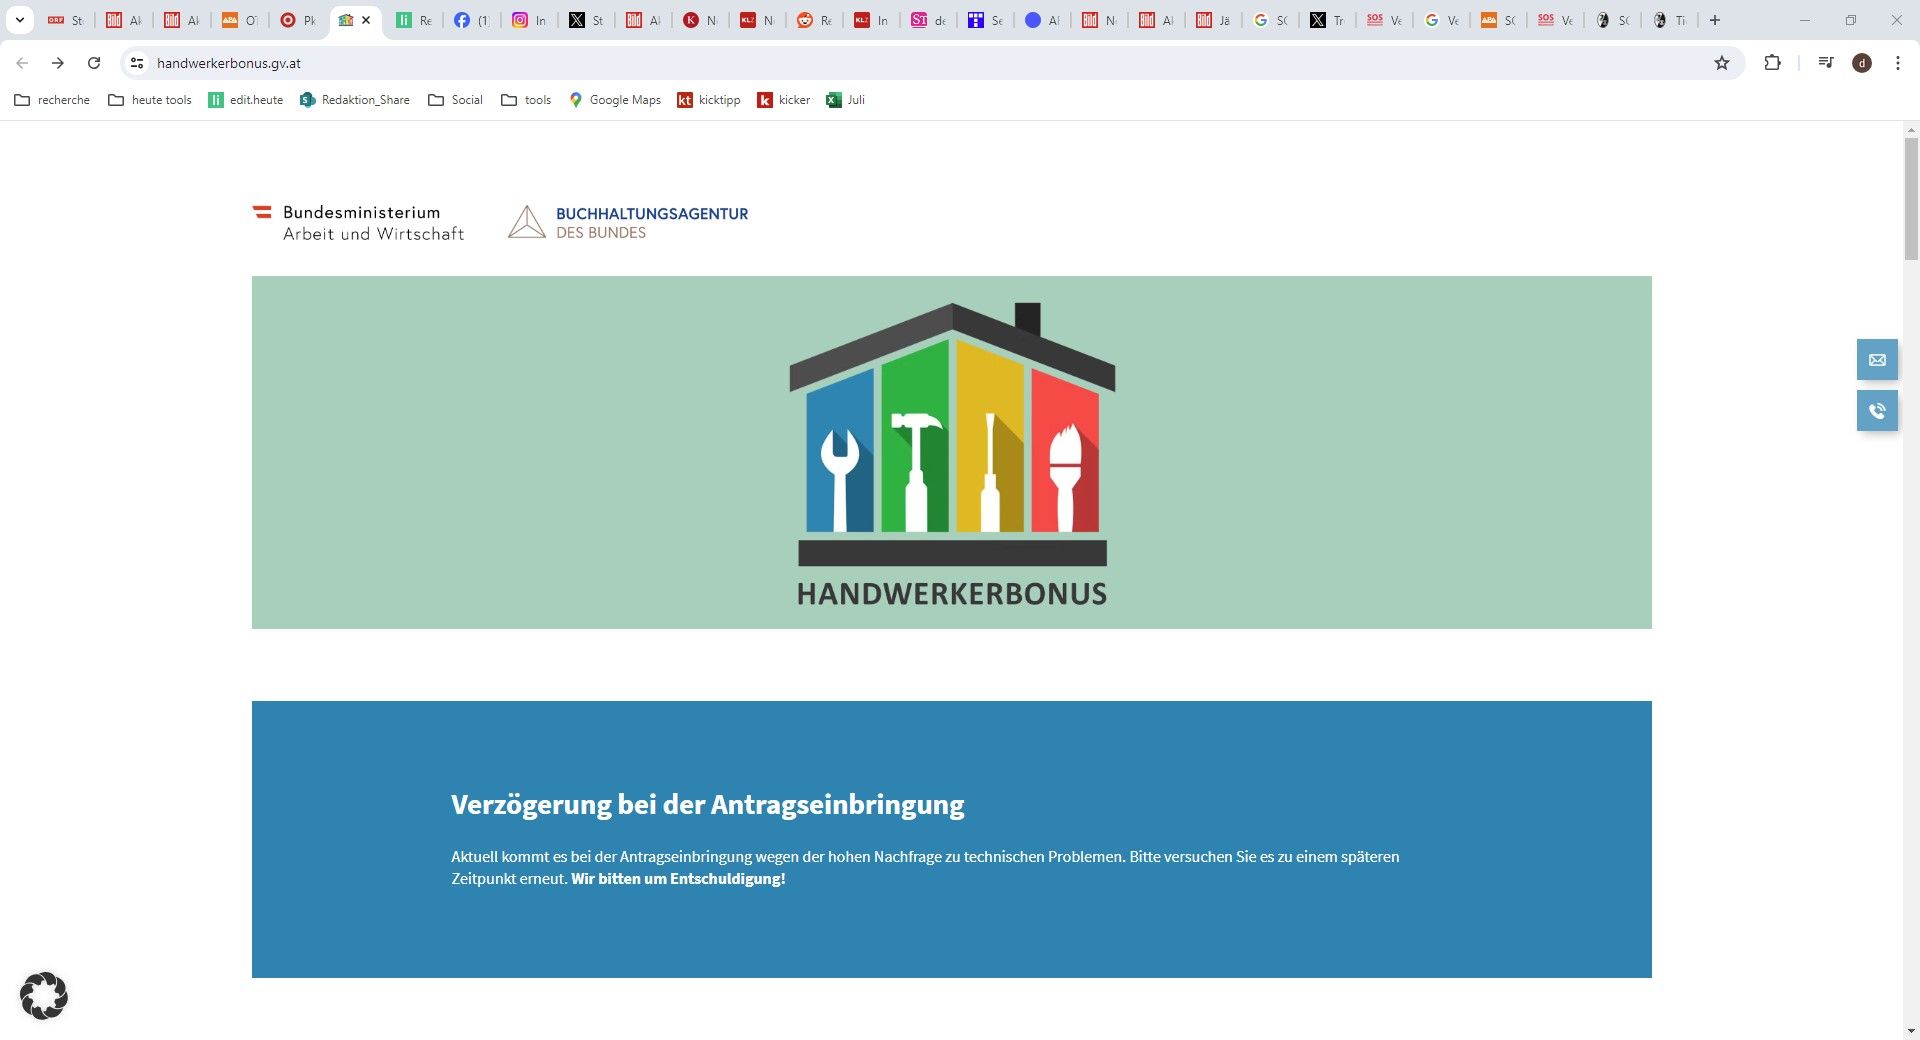Expand the recherche bookmarks folder

51,100
